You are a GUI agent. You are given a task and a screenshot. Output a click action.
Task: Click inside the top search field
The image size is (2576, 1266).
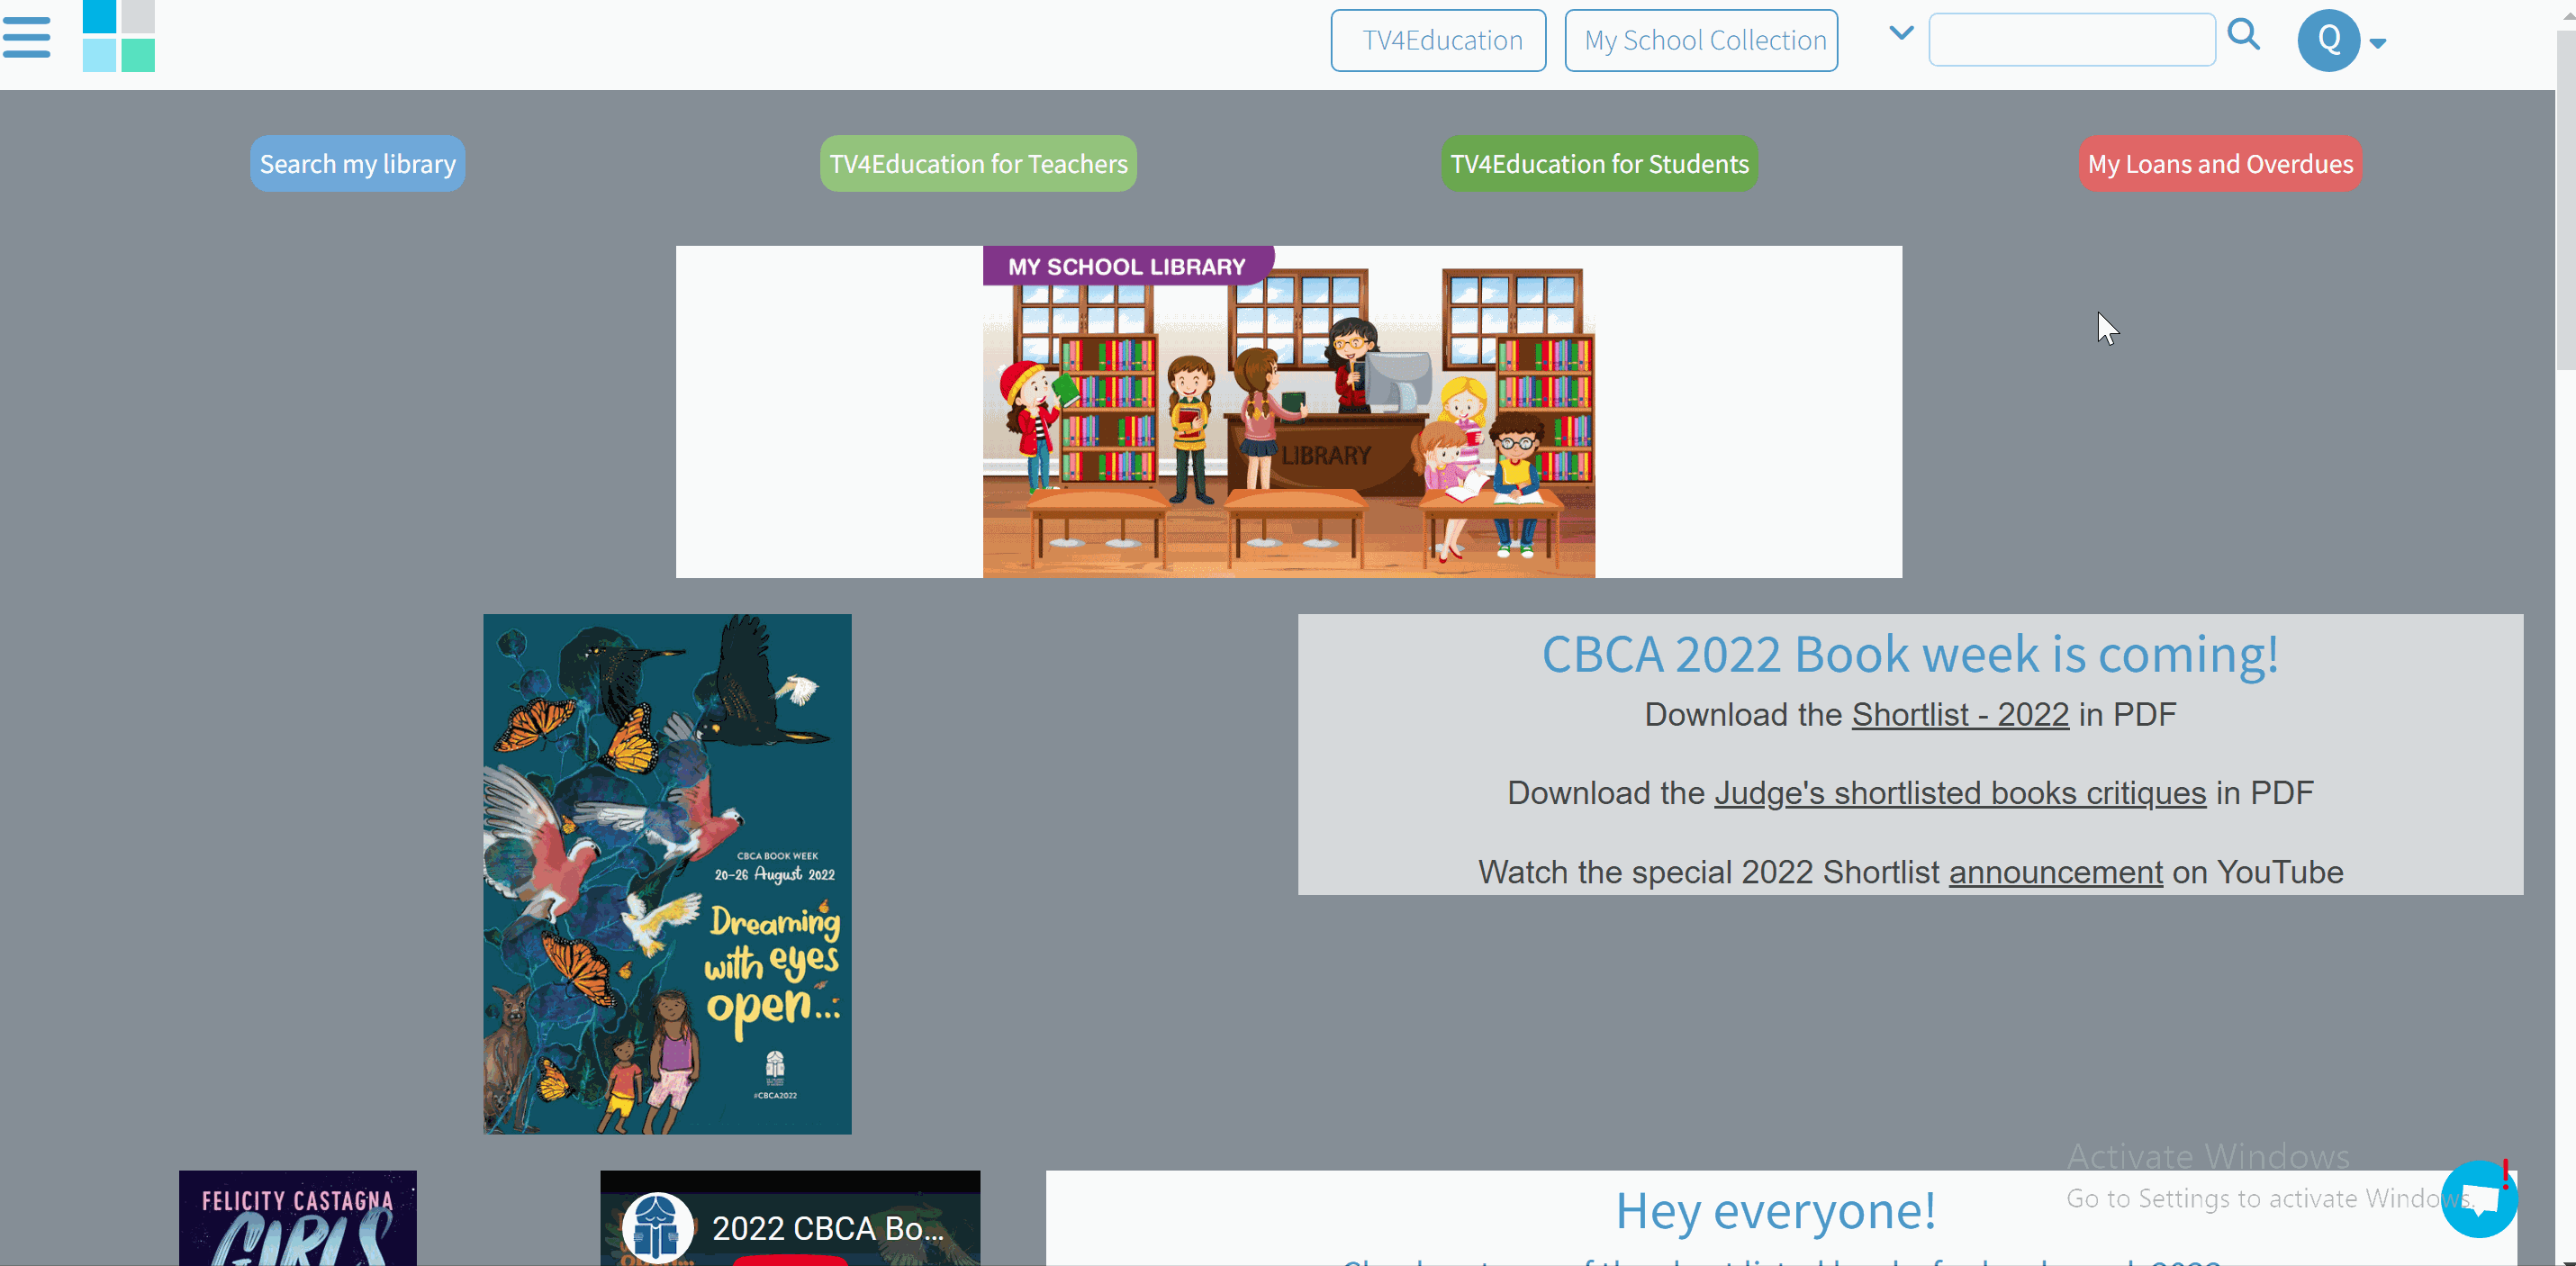click(2072, 40)
